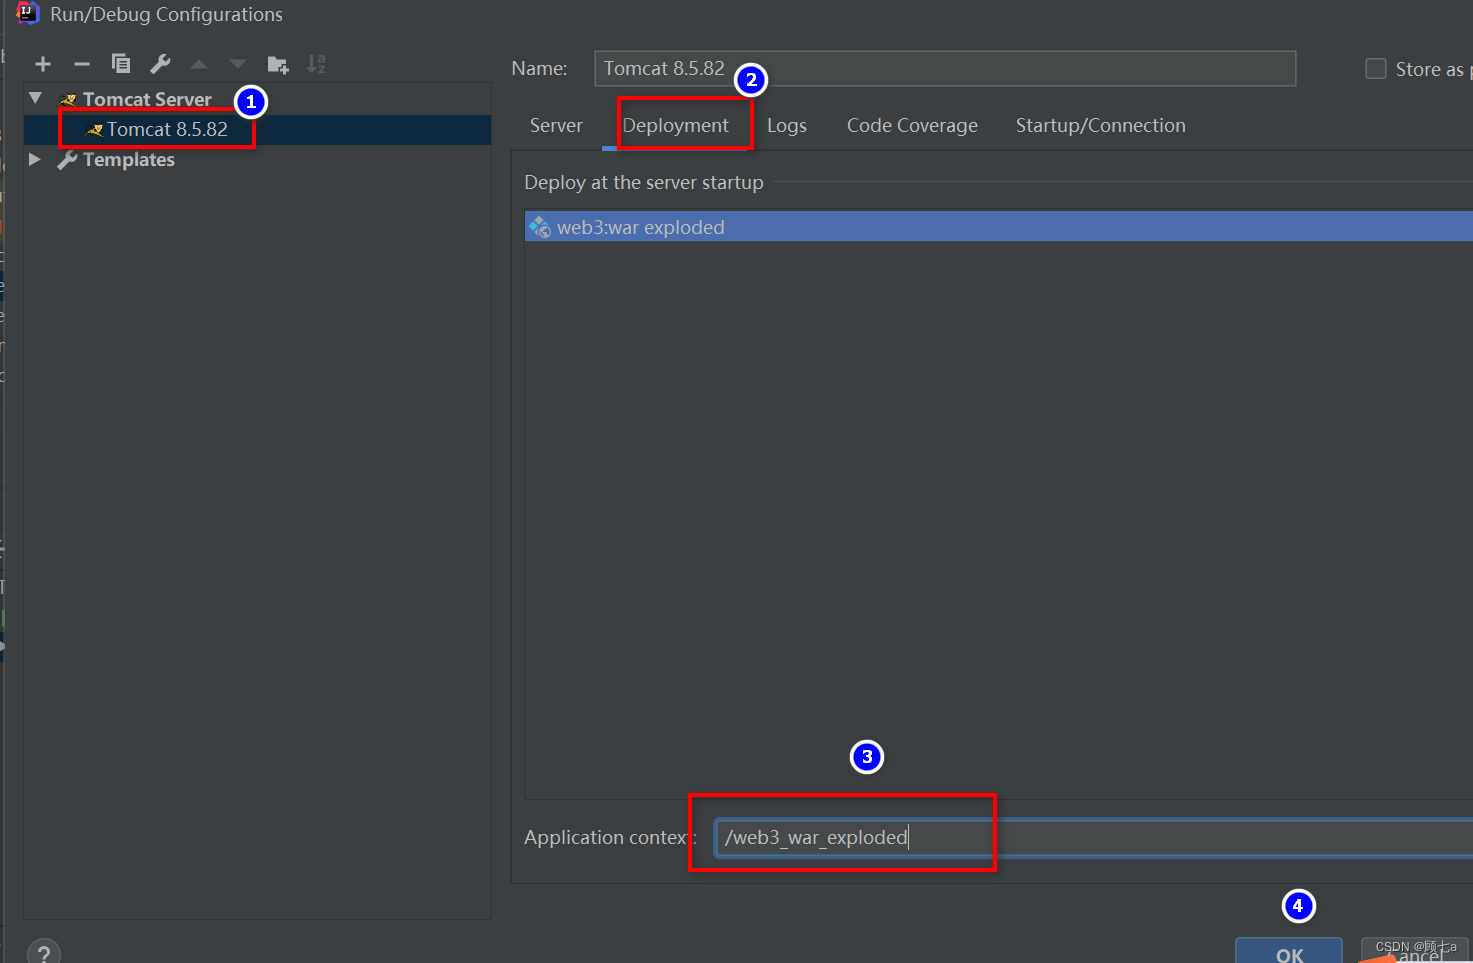Viewport: 1473px width, 963px height.
Task: Select the Templates tree row
Action: 257,160
